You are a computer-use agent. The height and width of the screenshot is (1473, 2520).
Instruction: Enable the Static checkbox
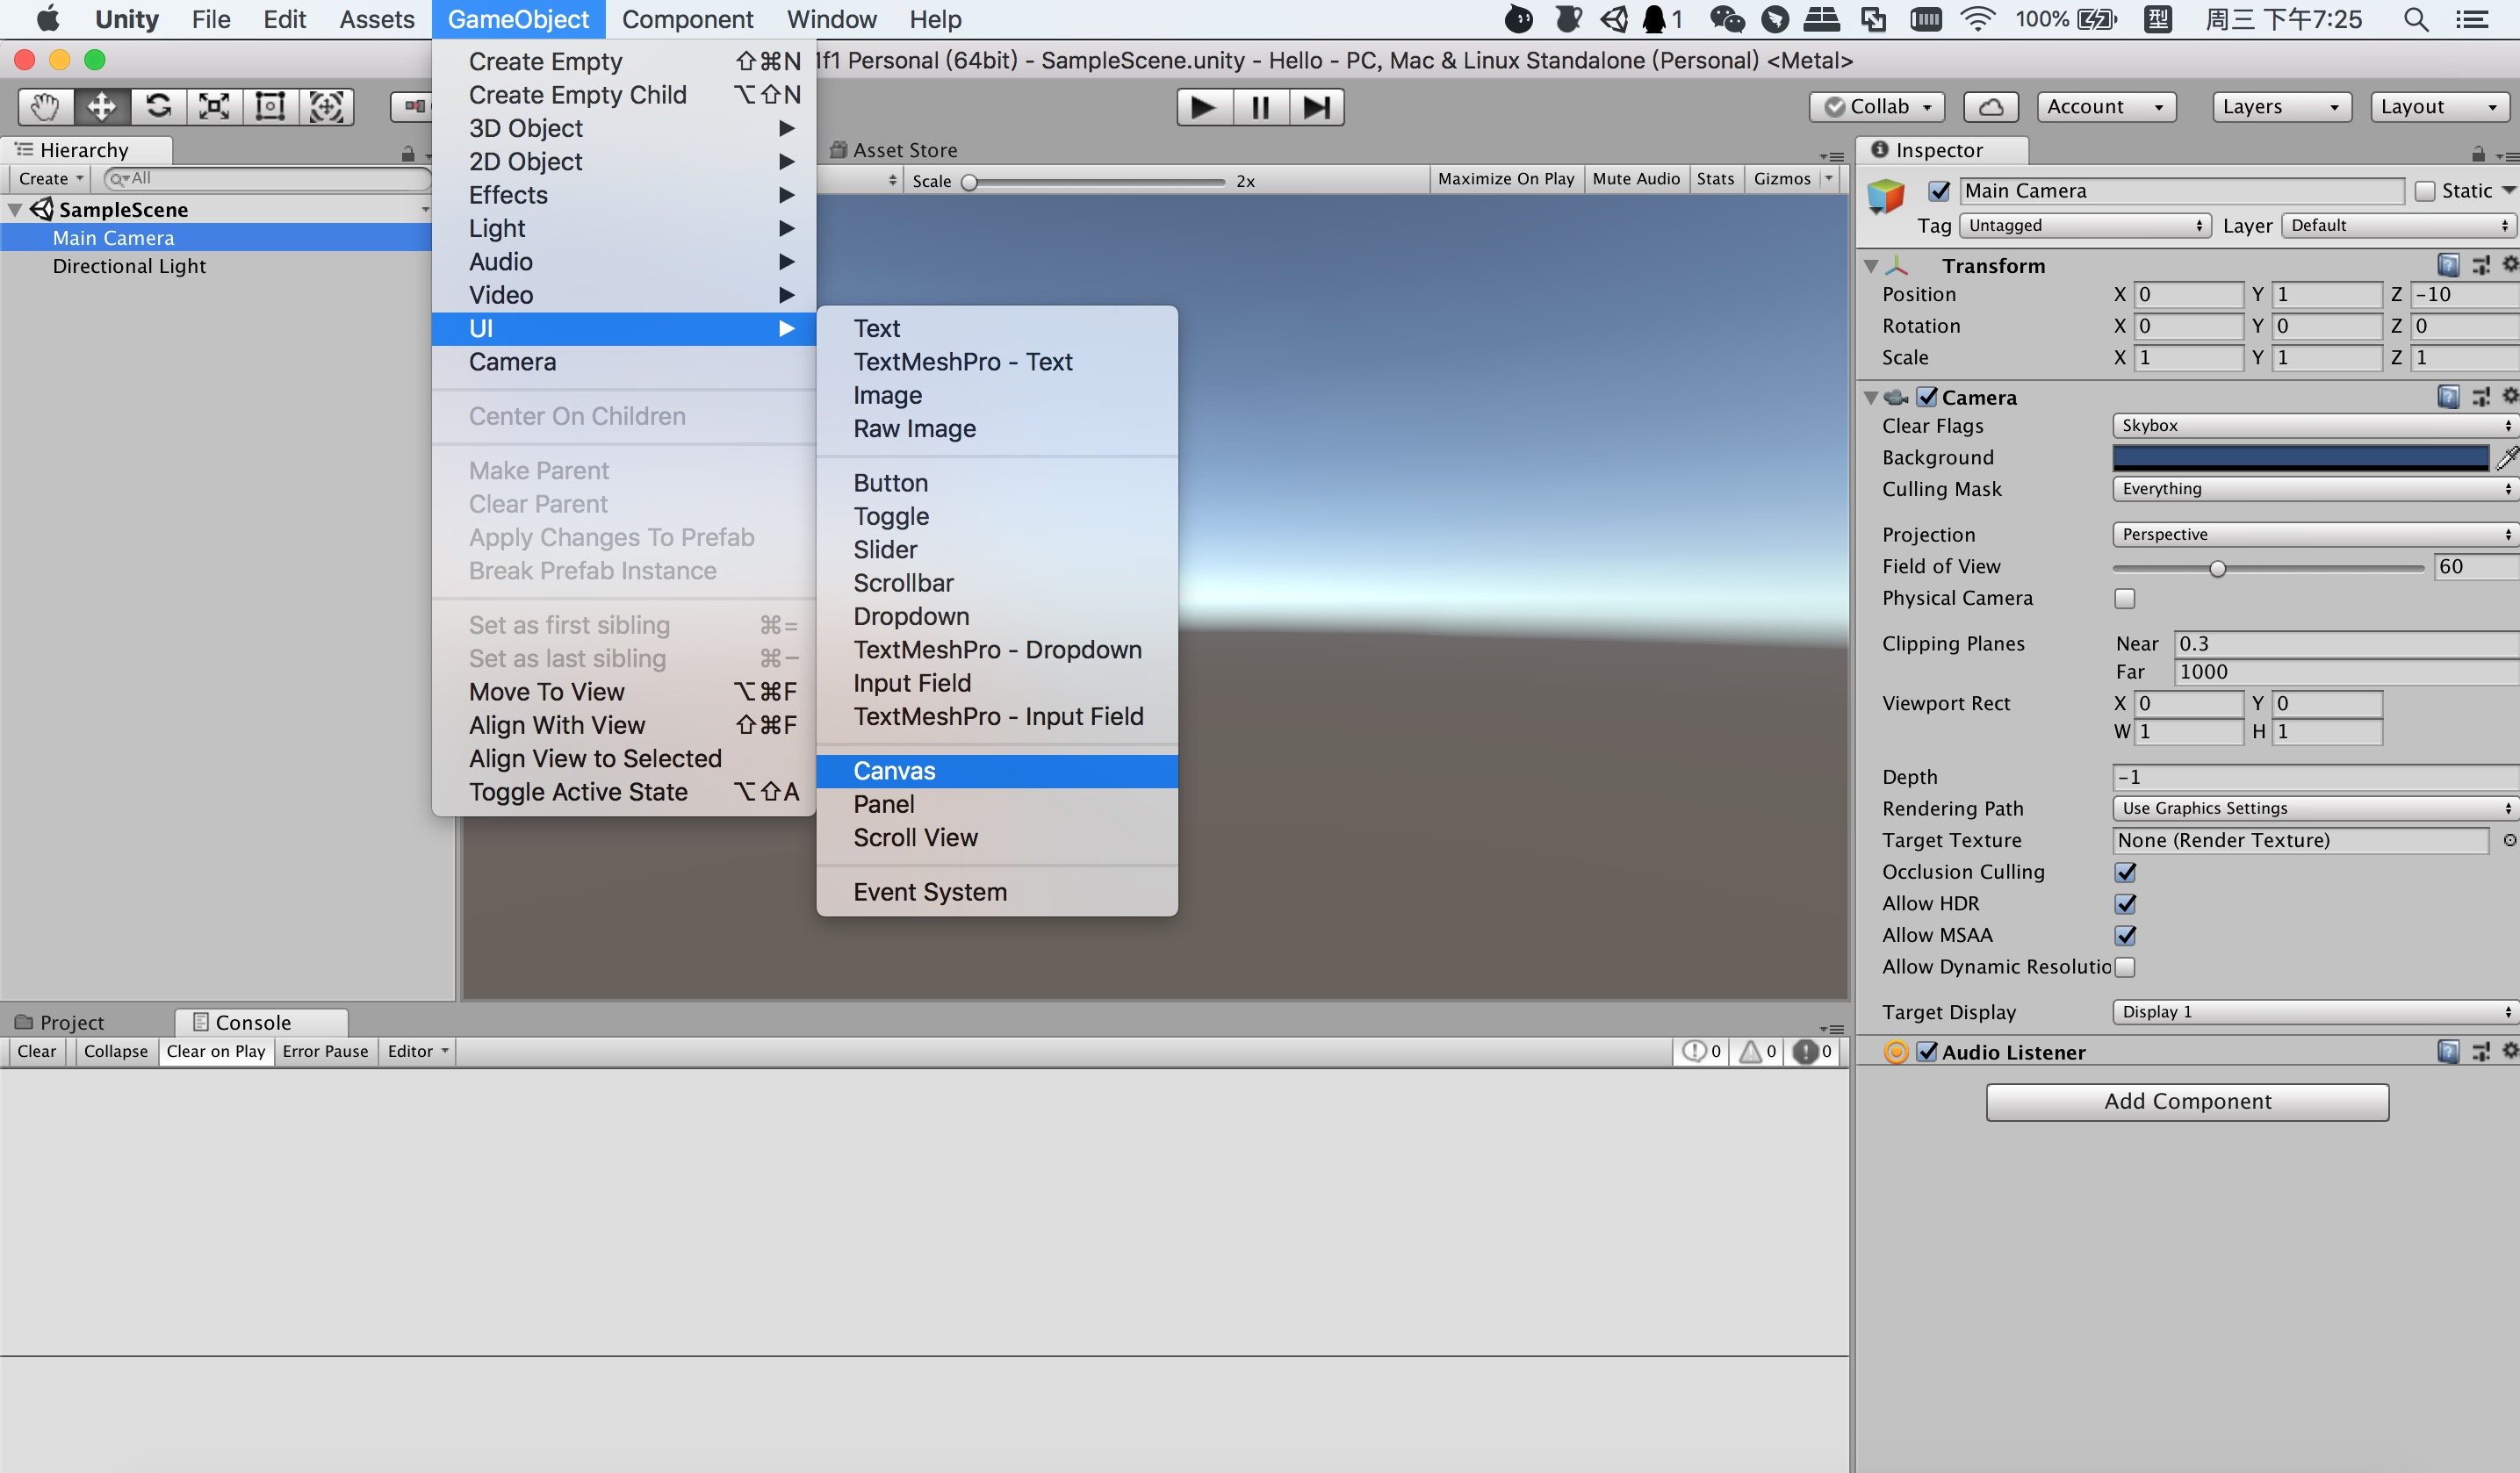tap(2424, 191)
